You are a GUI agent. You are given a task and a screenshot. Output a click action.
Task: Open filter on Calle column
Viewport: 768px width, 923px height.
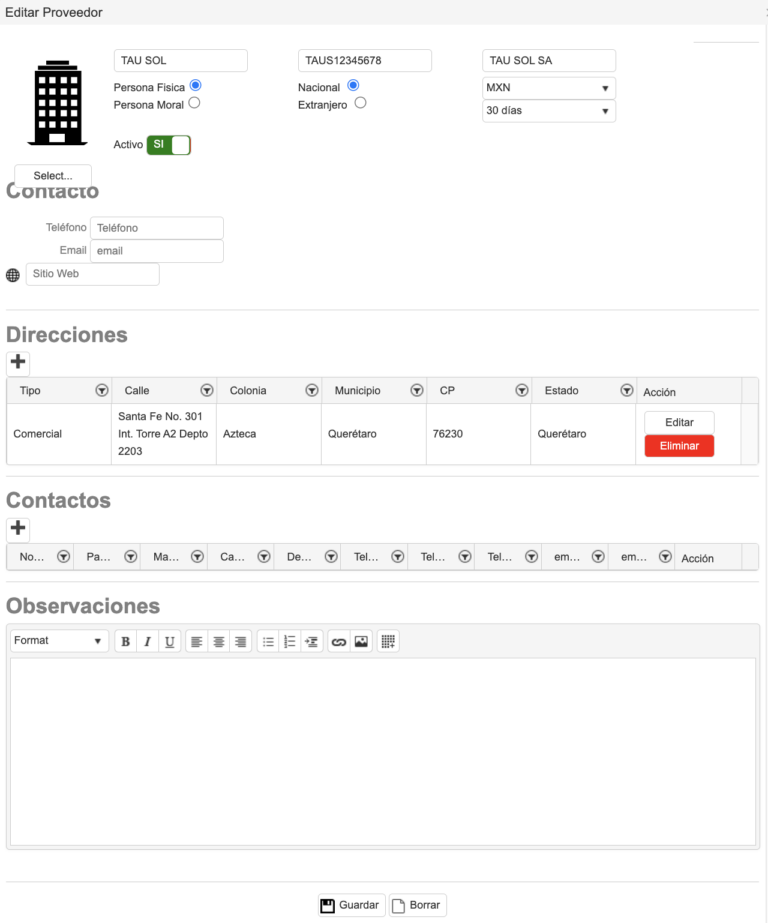coord(207,390)
